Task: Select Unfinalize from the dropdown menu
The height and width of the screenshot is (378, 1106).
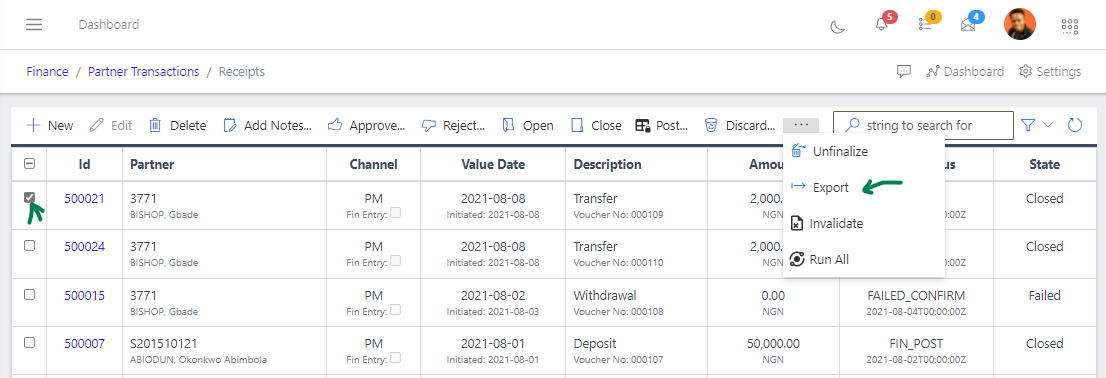Action: (x=863, y=151)
